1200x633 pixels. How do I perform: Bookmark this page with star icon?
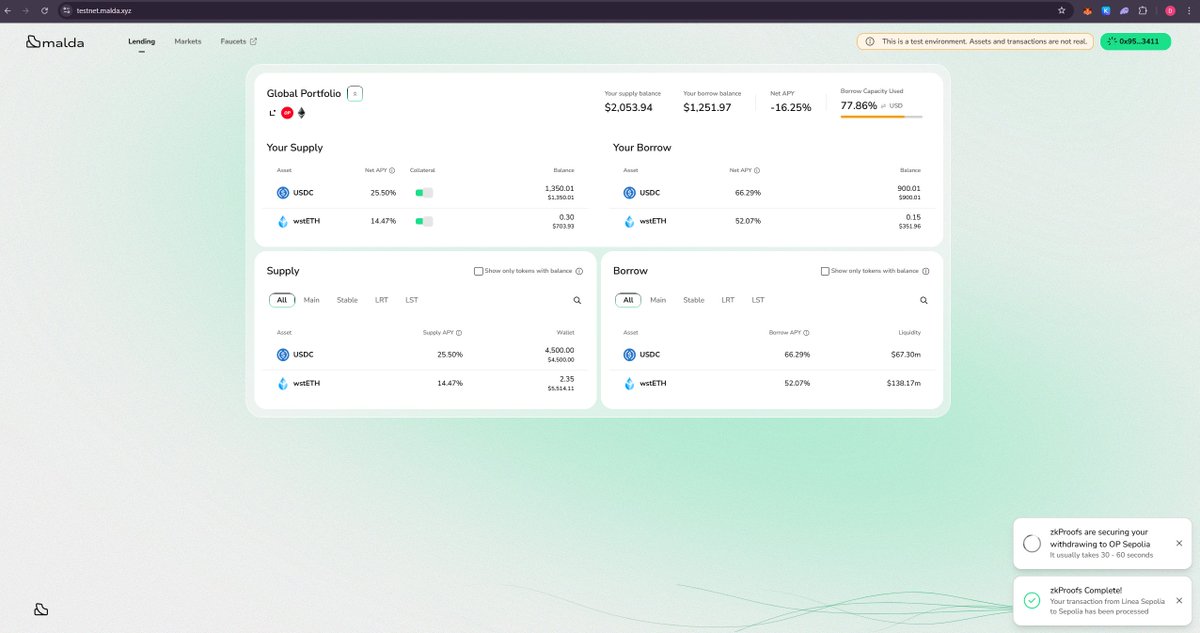(x=1061, y=10)
